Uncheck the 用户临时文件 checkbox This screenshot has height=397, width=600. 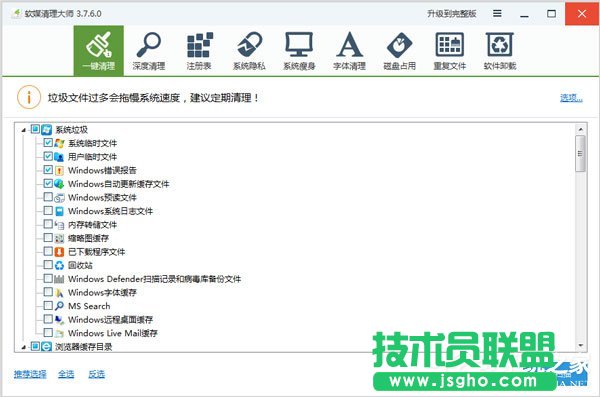pos(48,156)
